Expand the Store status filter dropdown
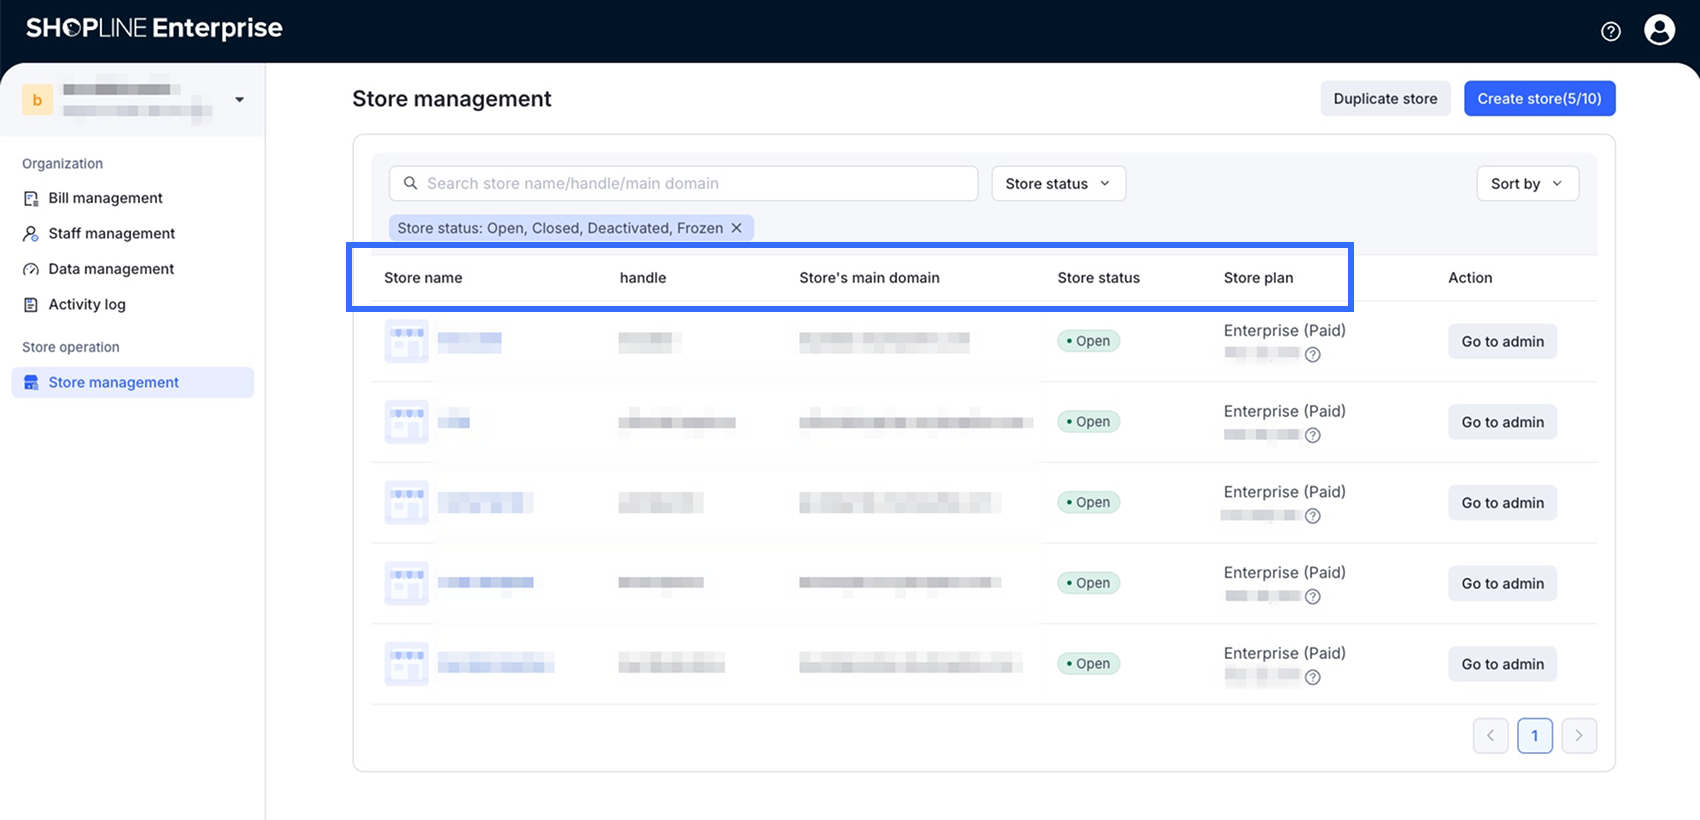 tap(1058, 183)
